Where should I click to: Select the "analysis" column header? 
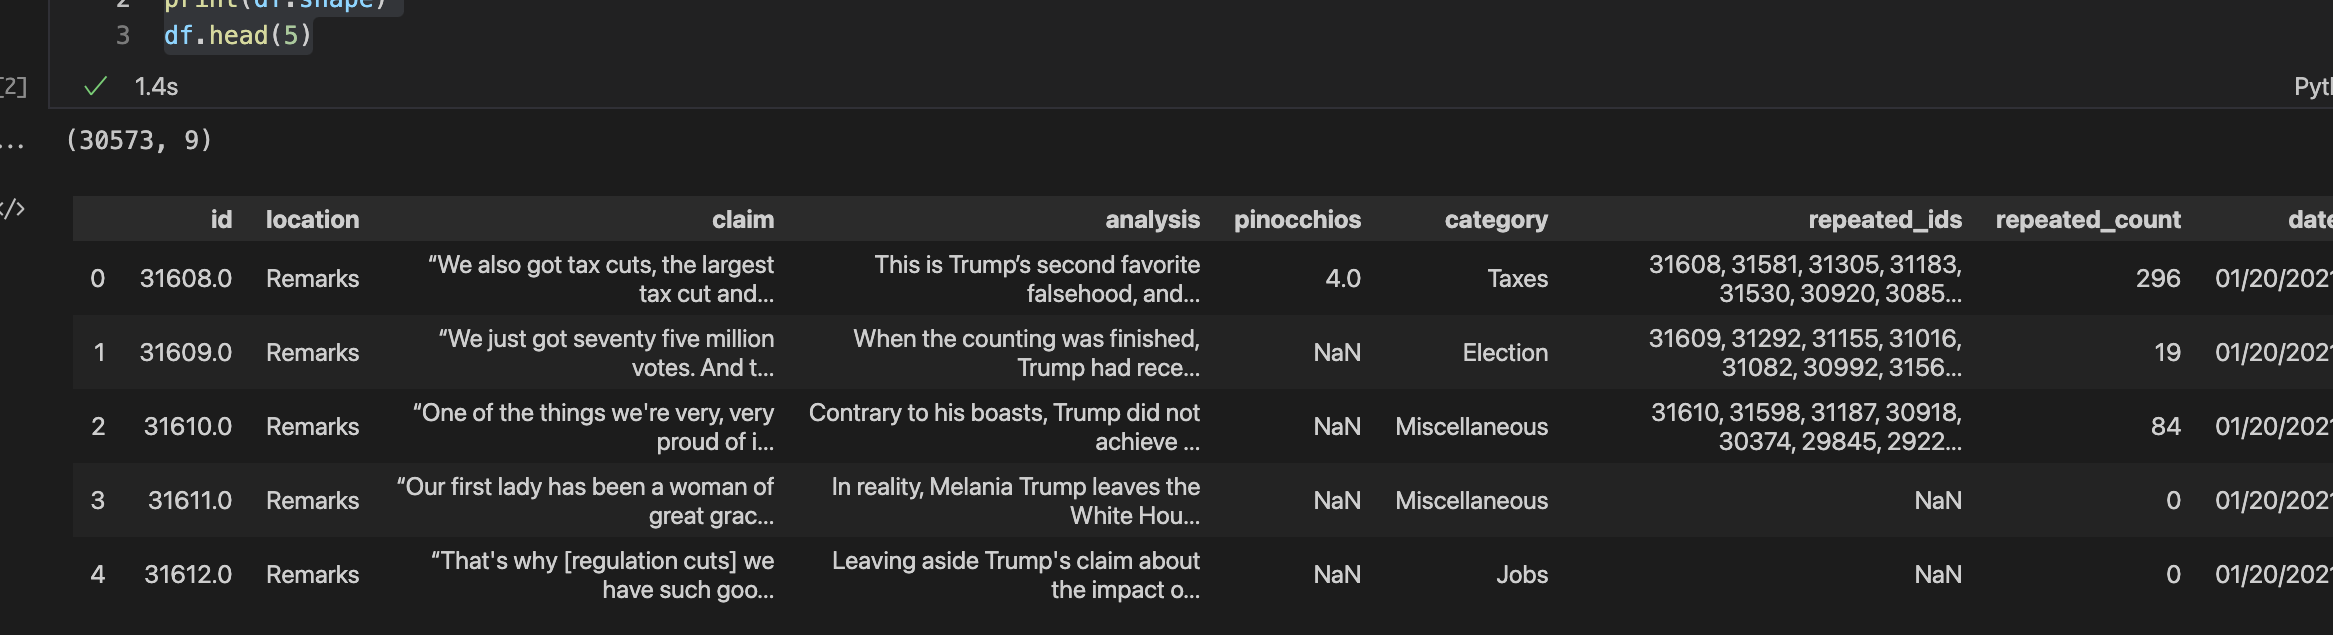1152,220
